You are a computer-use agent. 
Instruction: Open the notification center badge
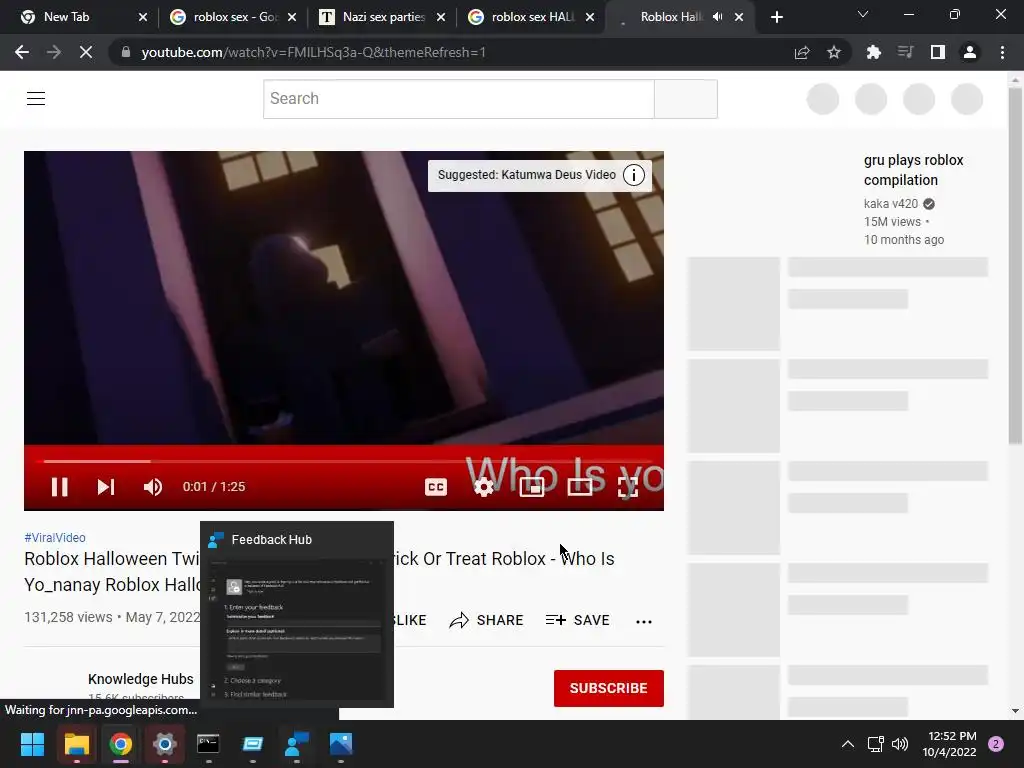[x=996, y=744]
